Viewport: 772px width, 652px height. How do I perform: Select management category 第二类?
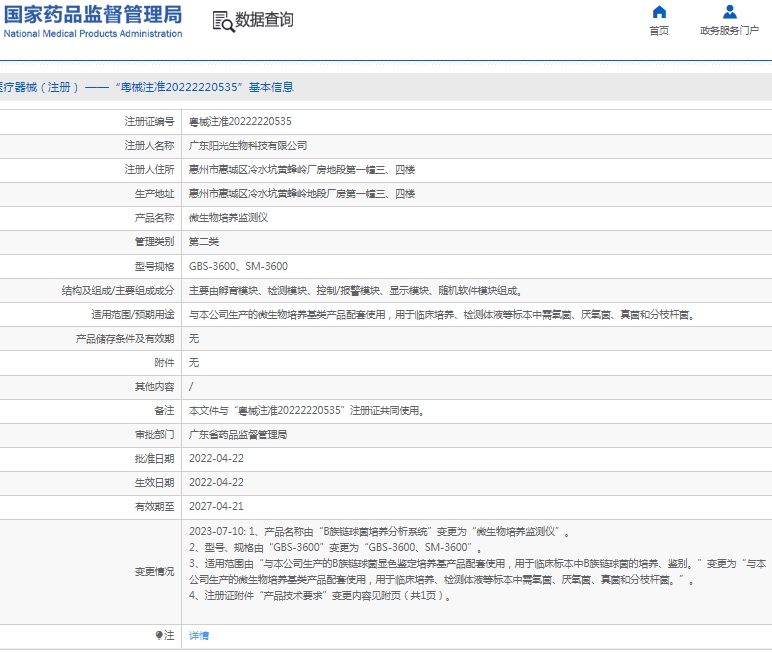tap(204, 242)
